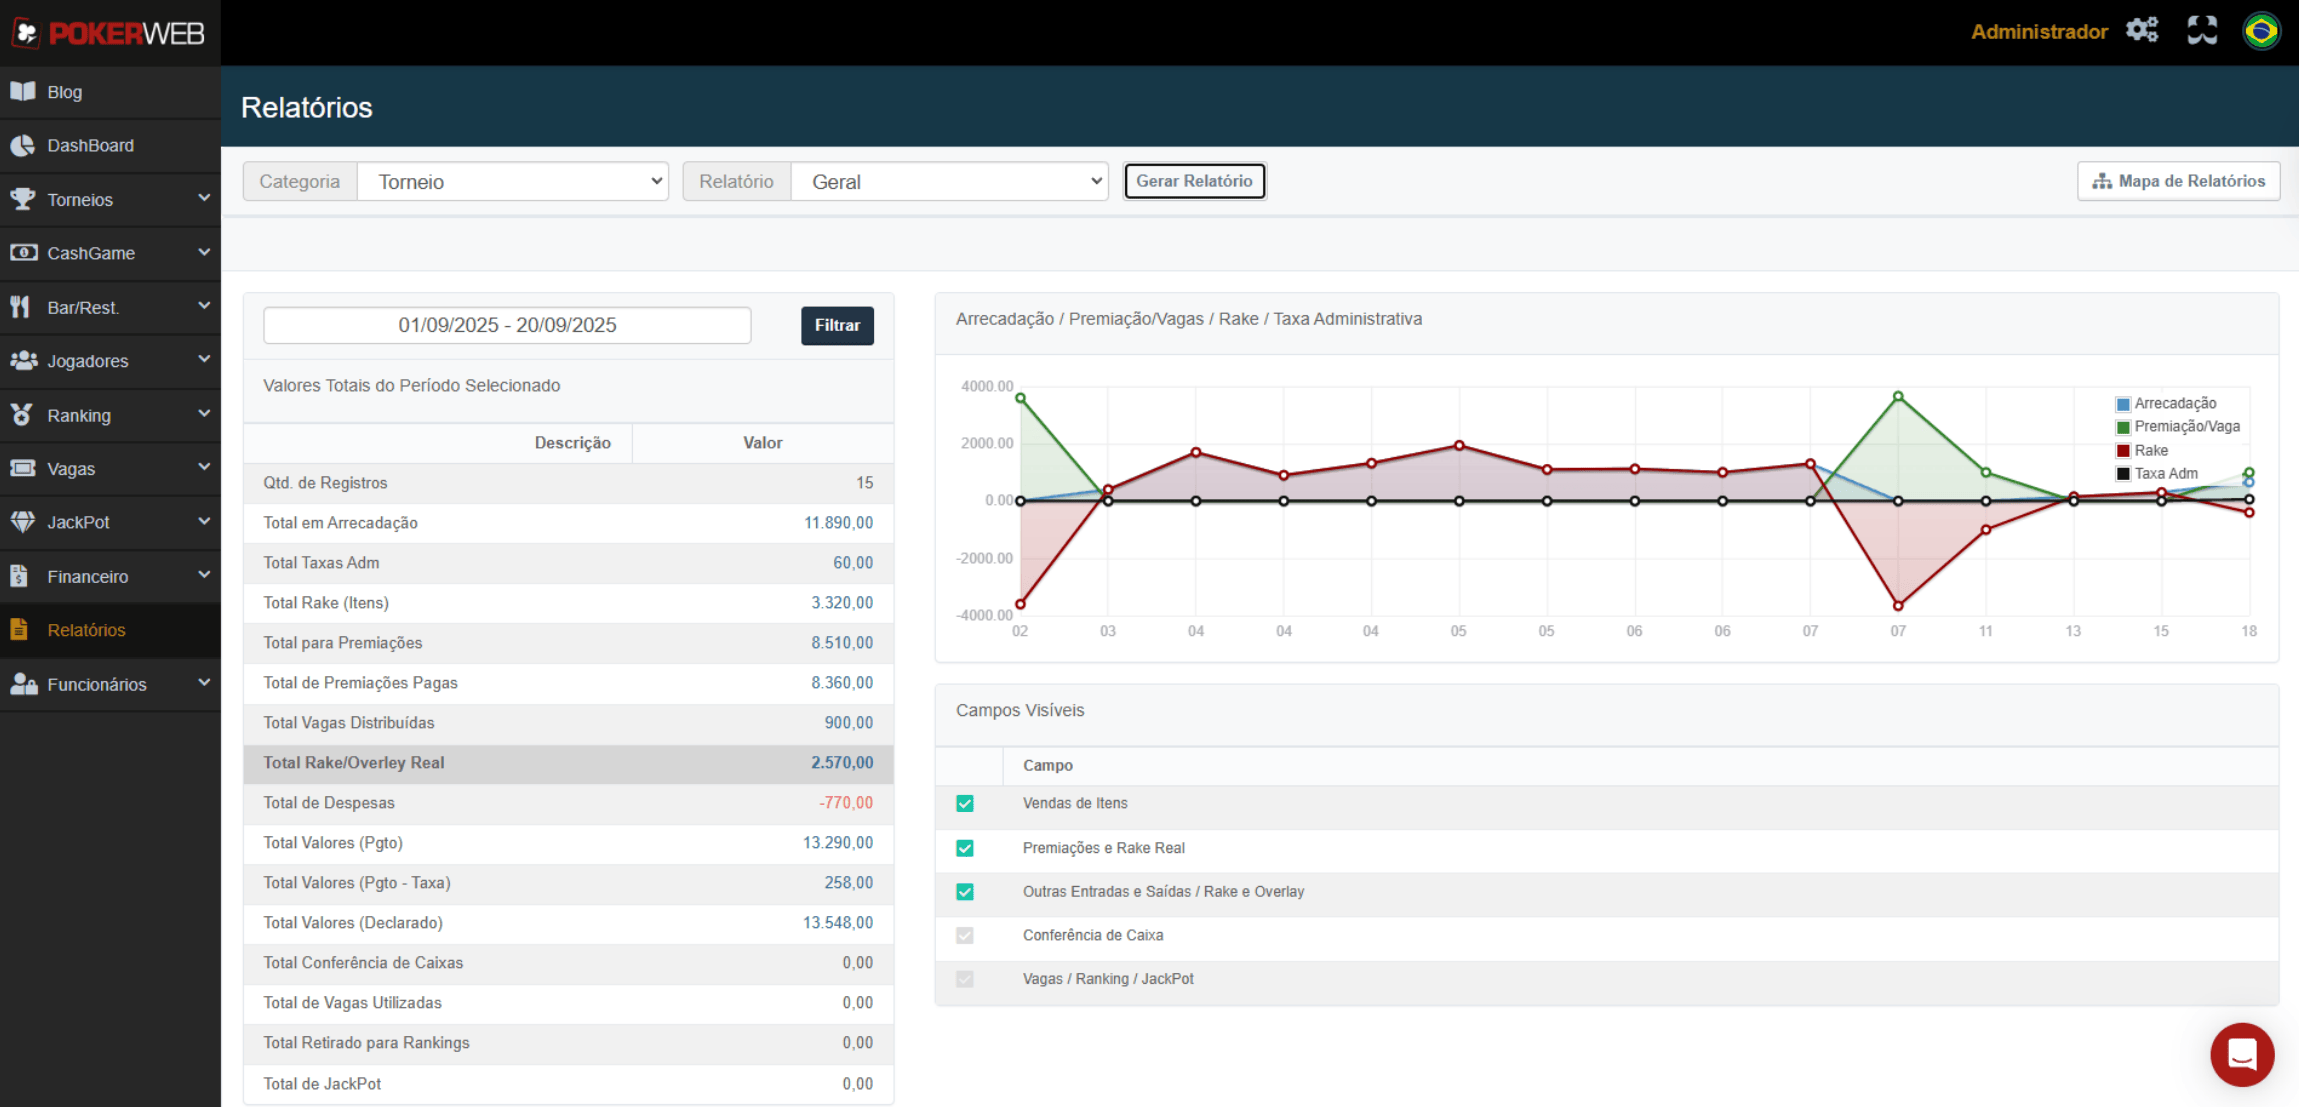This screenshot has height=1107, width=2299.
Task: Click the fullscreen toggle icon
Action: (2202, 31)
